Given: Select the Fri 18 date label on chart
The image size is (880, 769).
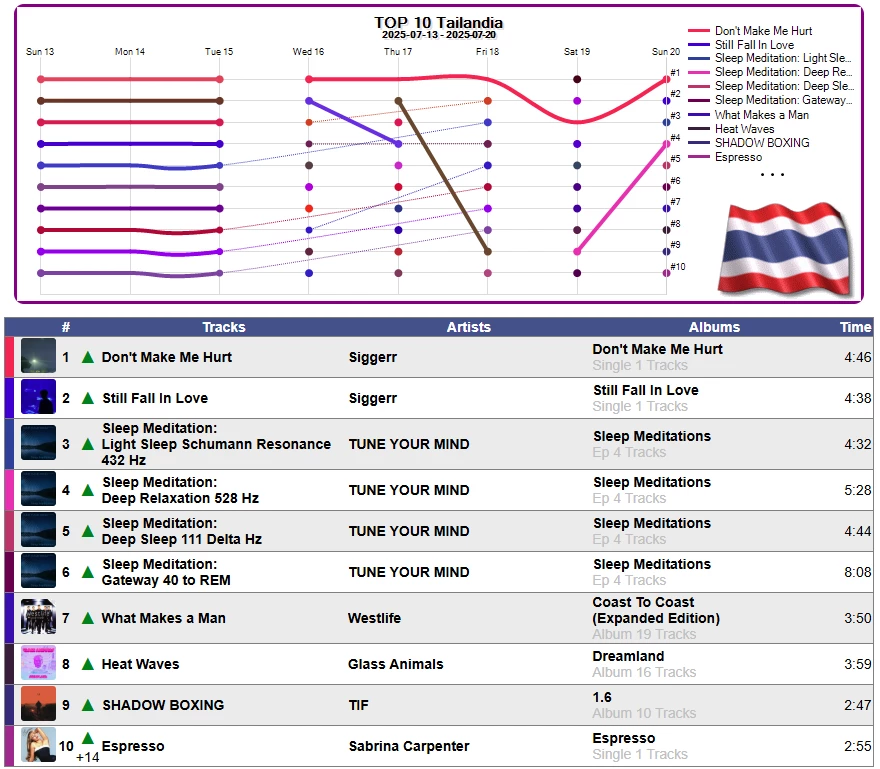Looking at the screenshot, I should point(487,52).
